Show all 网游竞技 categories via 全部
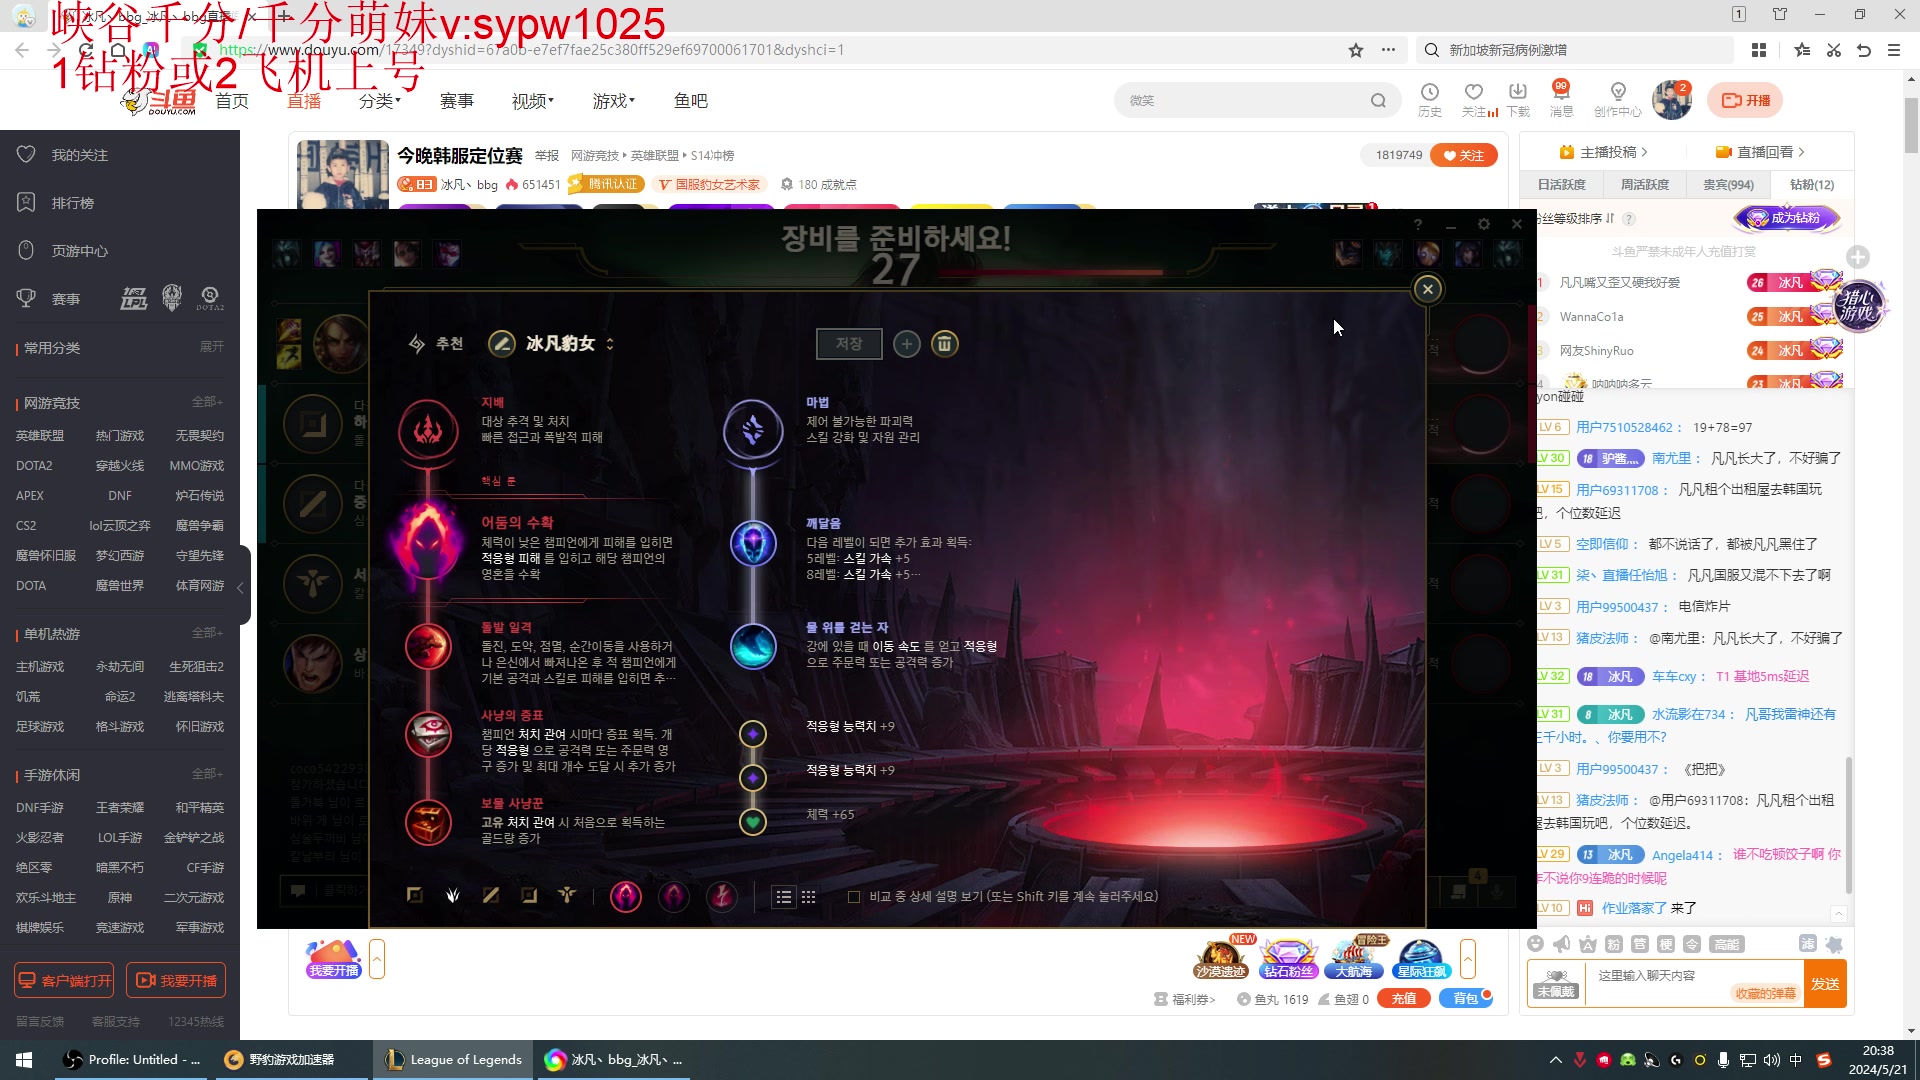Viewport: 1920px width, 1080px height. (x=207, y=402)
